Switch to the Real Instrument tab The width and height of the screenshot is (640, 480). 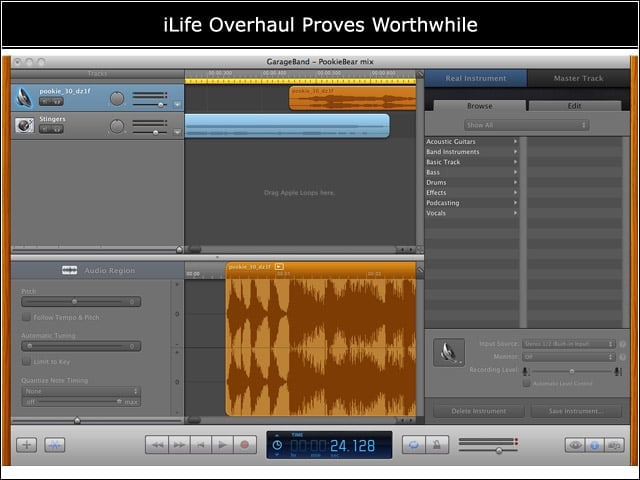(476, 78)
